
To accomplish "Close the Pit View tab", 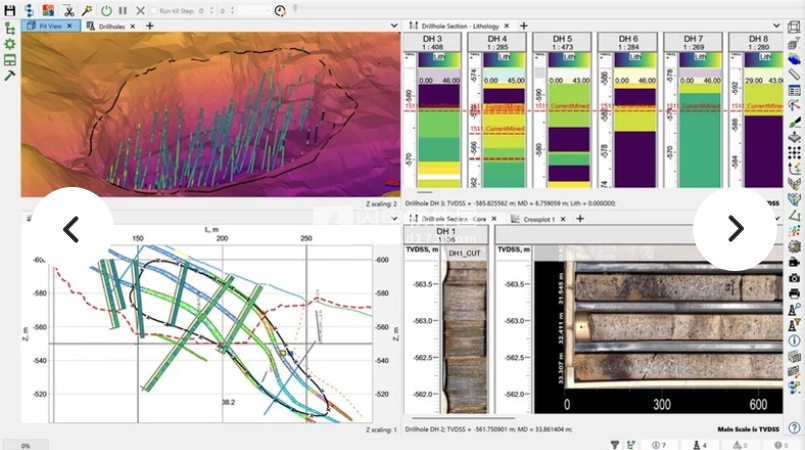I will (70, 26).
